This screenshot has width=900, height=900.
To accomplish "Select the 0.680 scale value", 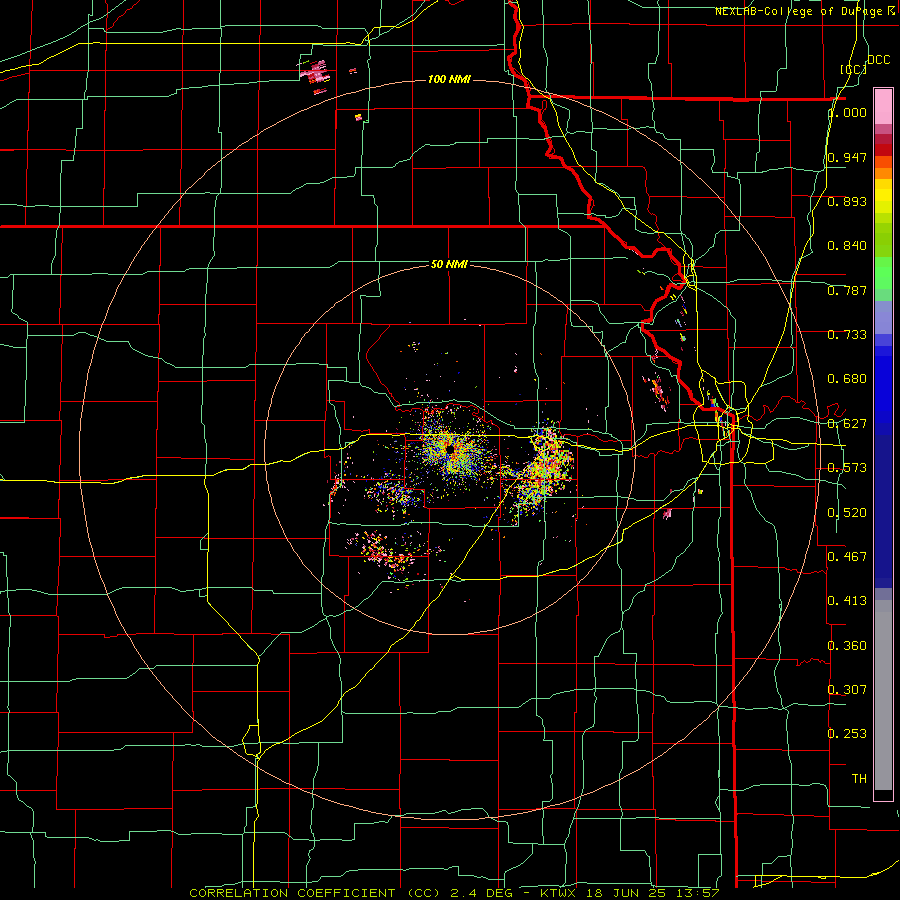I will pyautogui.click(x=847, y=379).
